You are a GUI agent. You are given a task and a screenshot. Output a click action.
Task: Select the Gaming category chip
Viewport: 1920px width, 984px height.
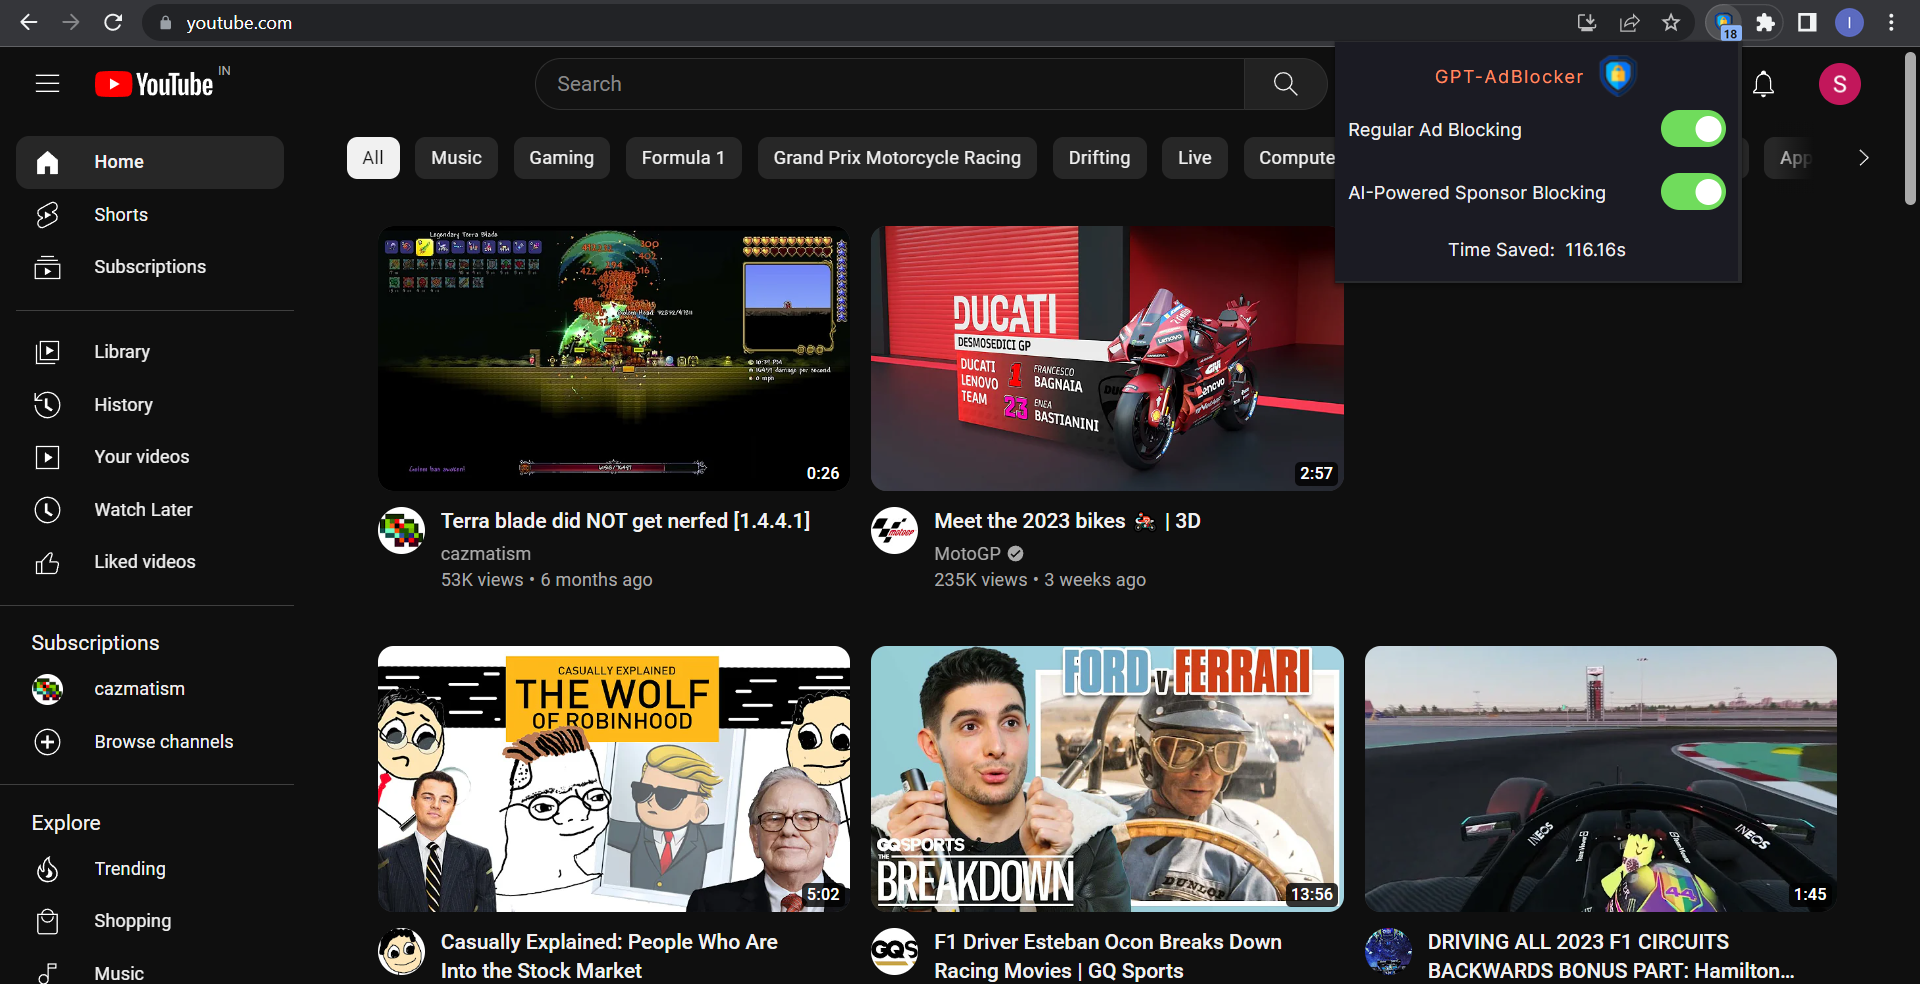561,158
